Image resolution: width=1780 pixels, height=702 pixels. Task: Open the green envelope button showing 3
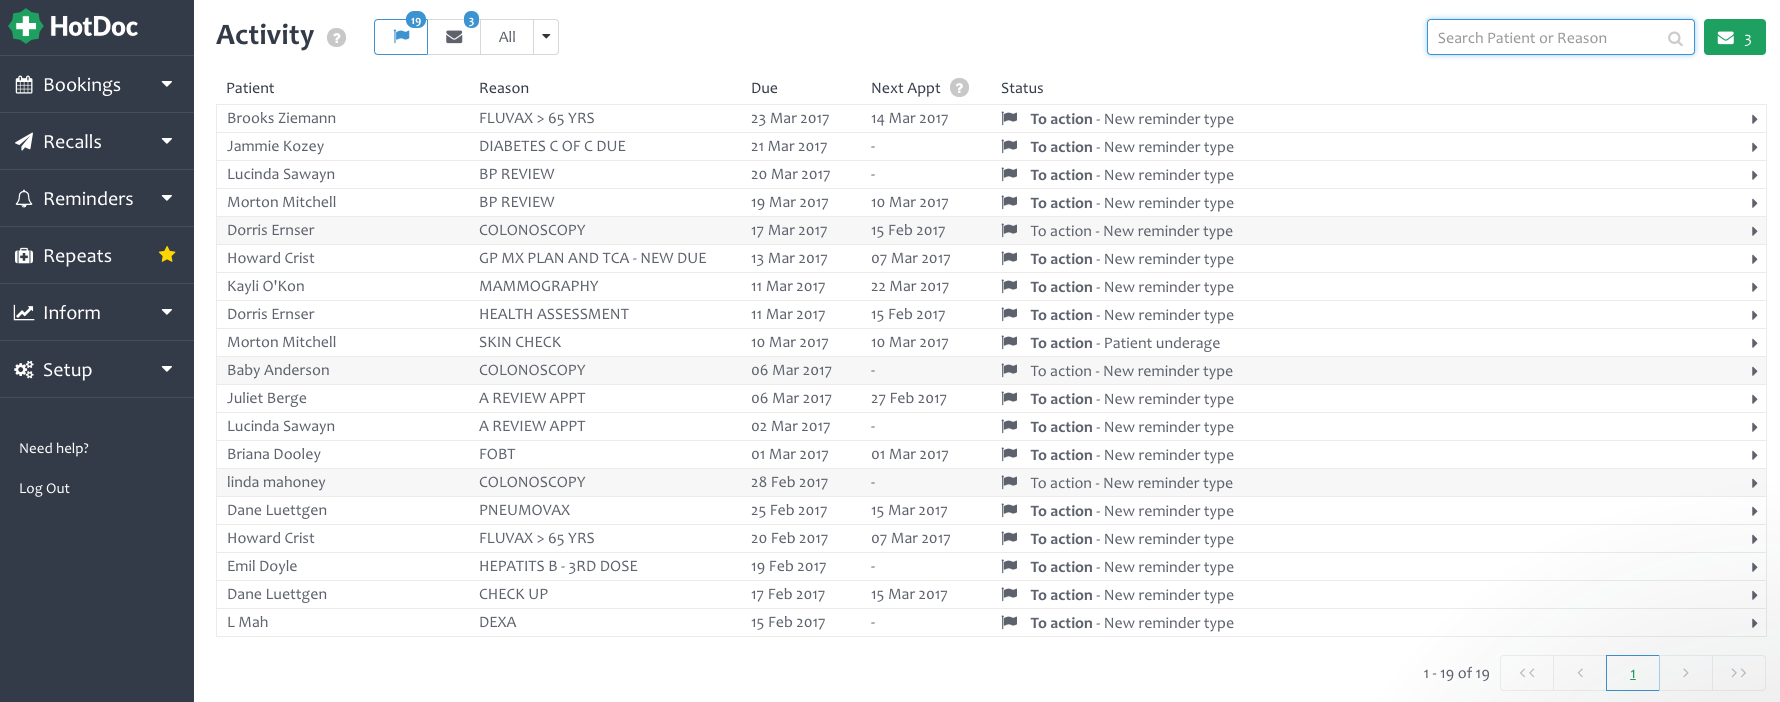(1735, 38)
